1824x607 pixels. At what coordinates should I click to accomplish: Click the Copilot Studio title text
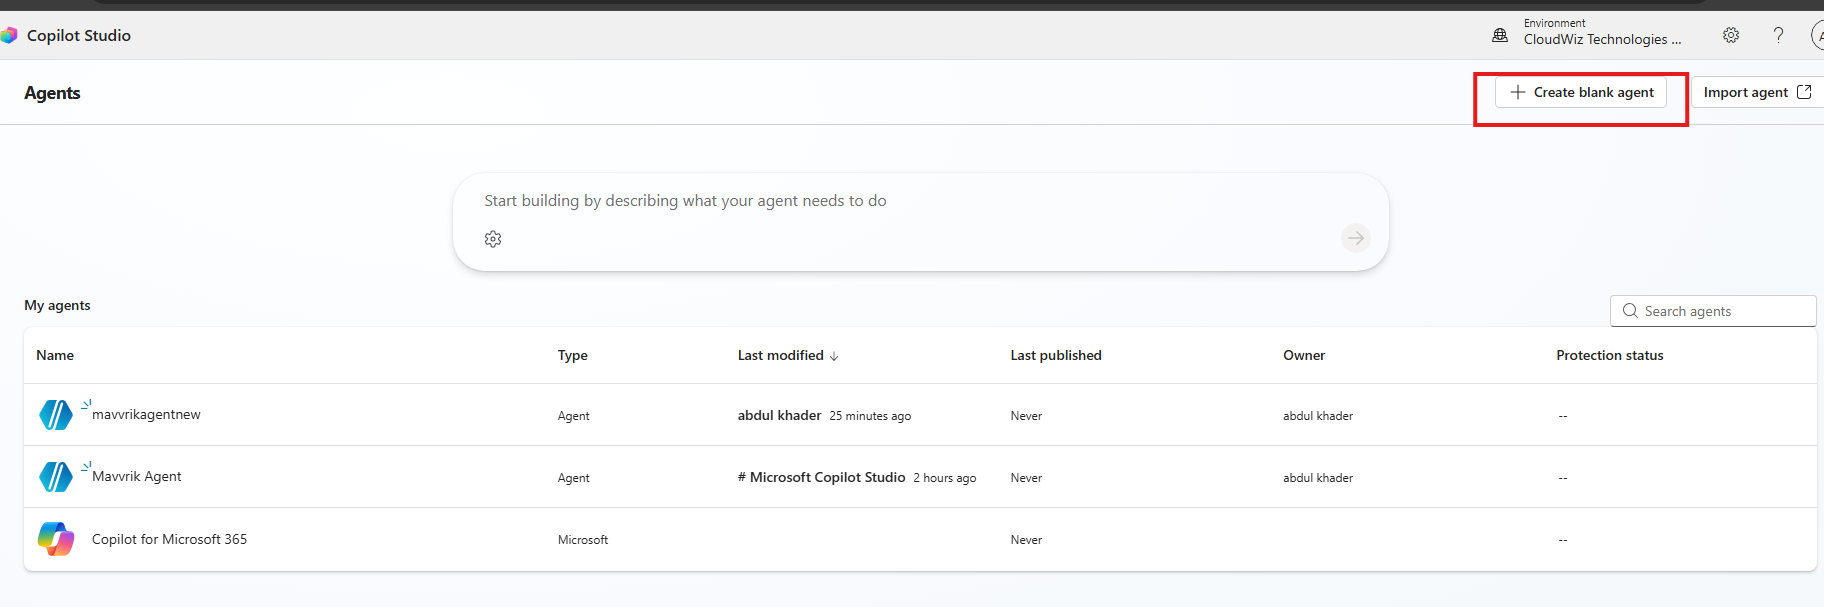79,35
